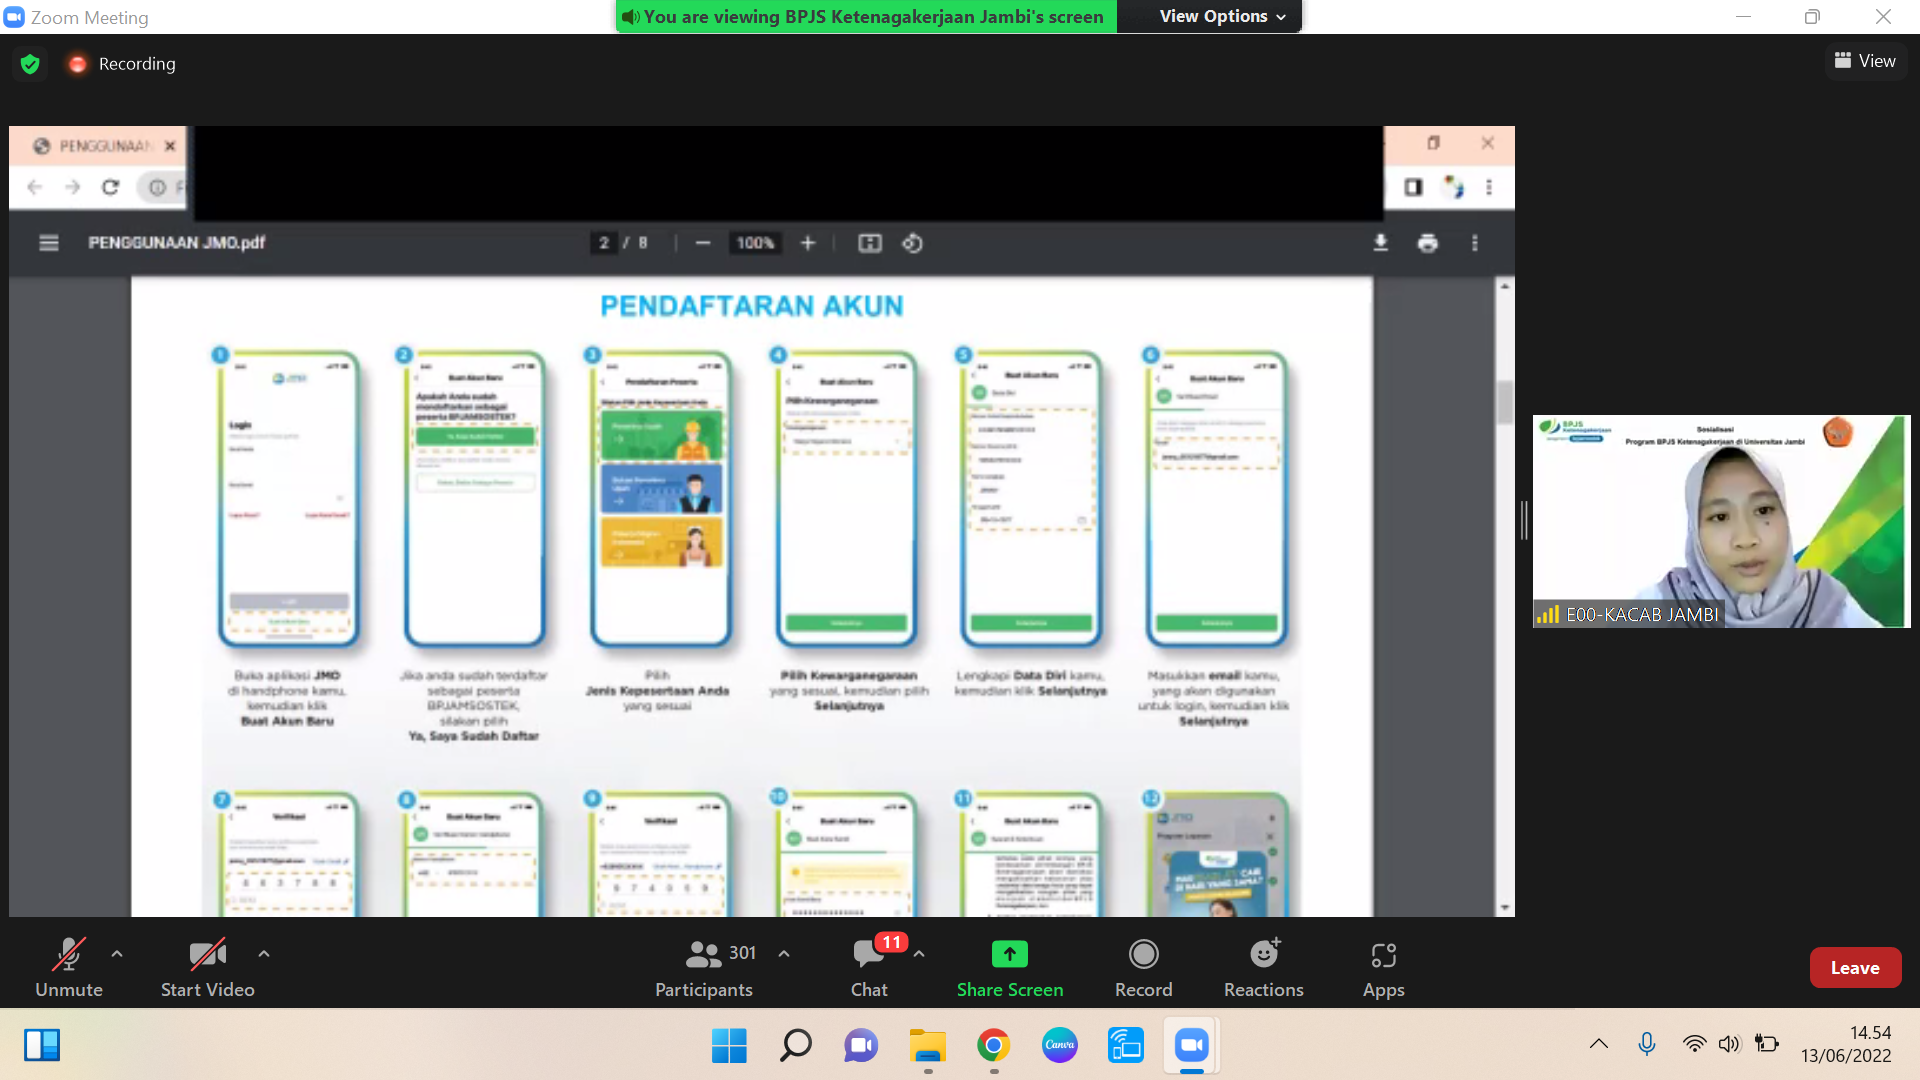Click the green Share Screen icon
This screenshot has height=1080, width=1920.
coord(1009,954)
